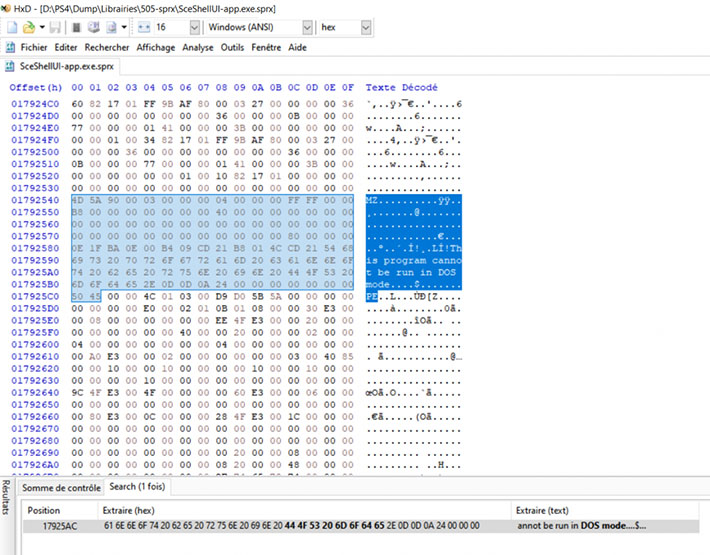This screenshot has height=555, width=710.
Task: Expand the disk image dropdown arrow
Action: 124,27
